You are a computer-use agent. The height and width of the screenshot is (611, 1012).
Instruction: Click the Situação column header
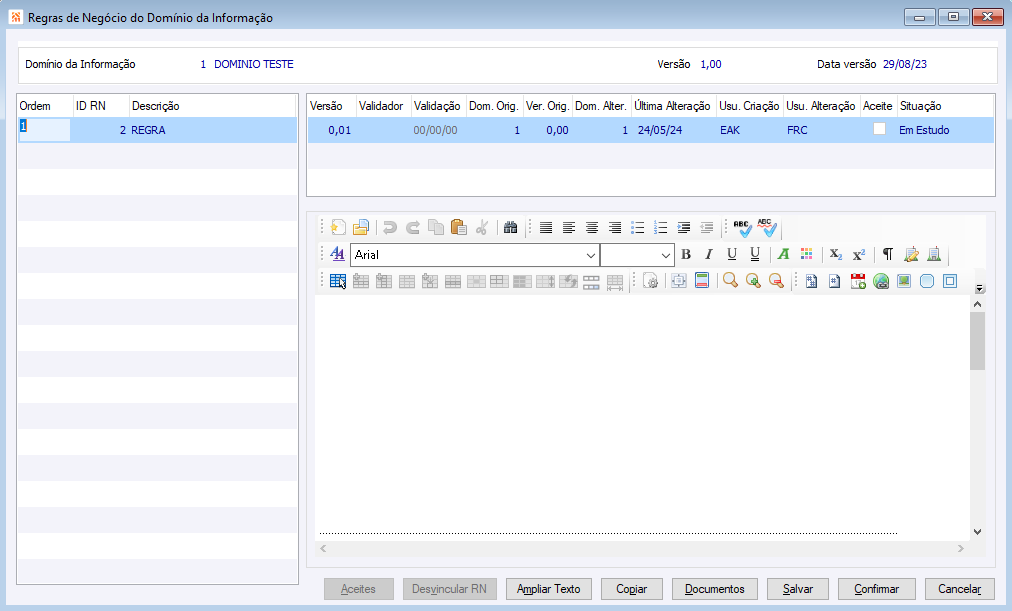[946, 106]
